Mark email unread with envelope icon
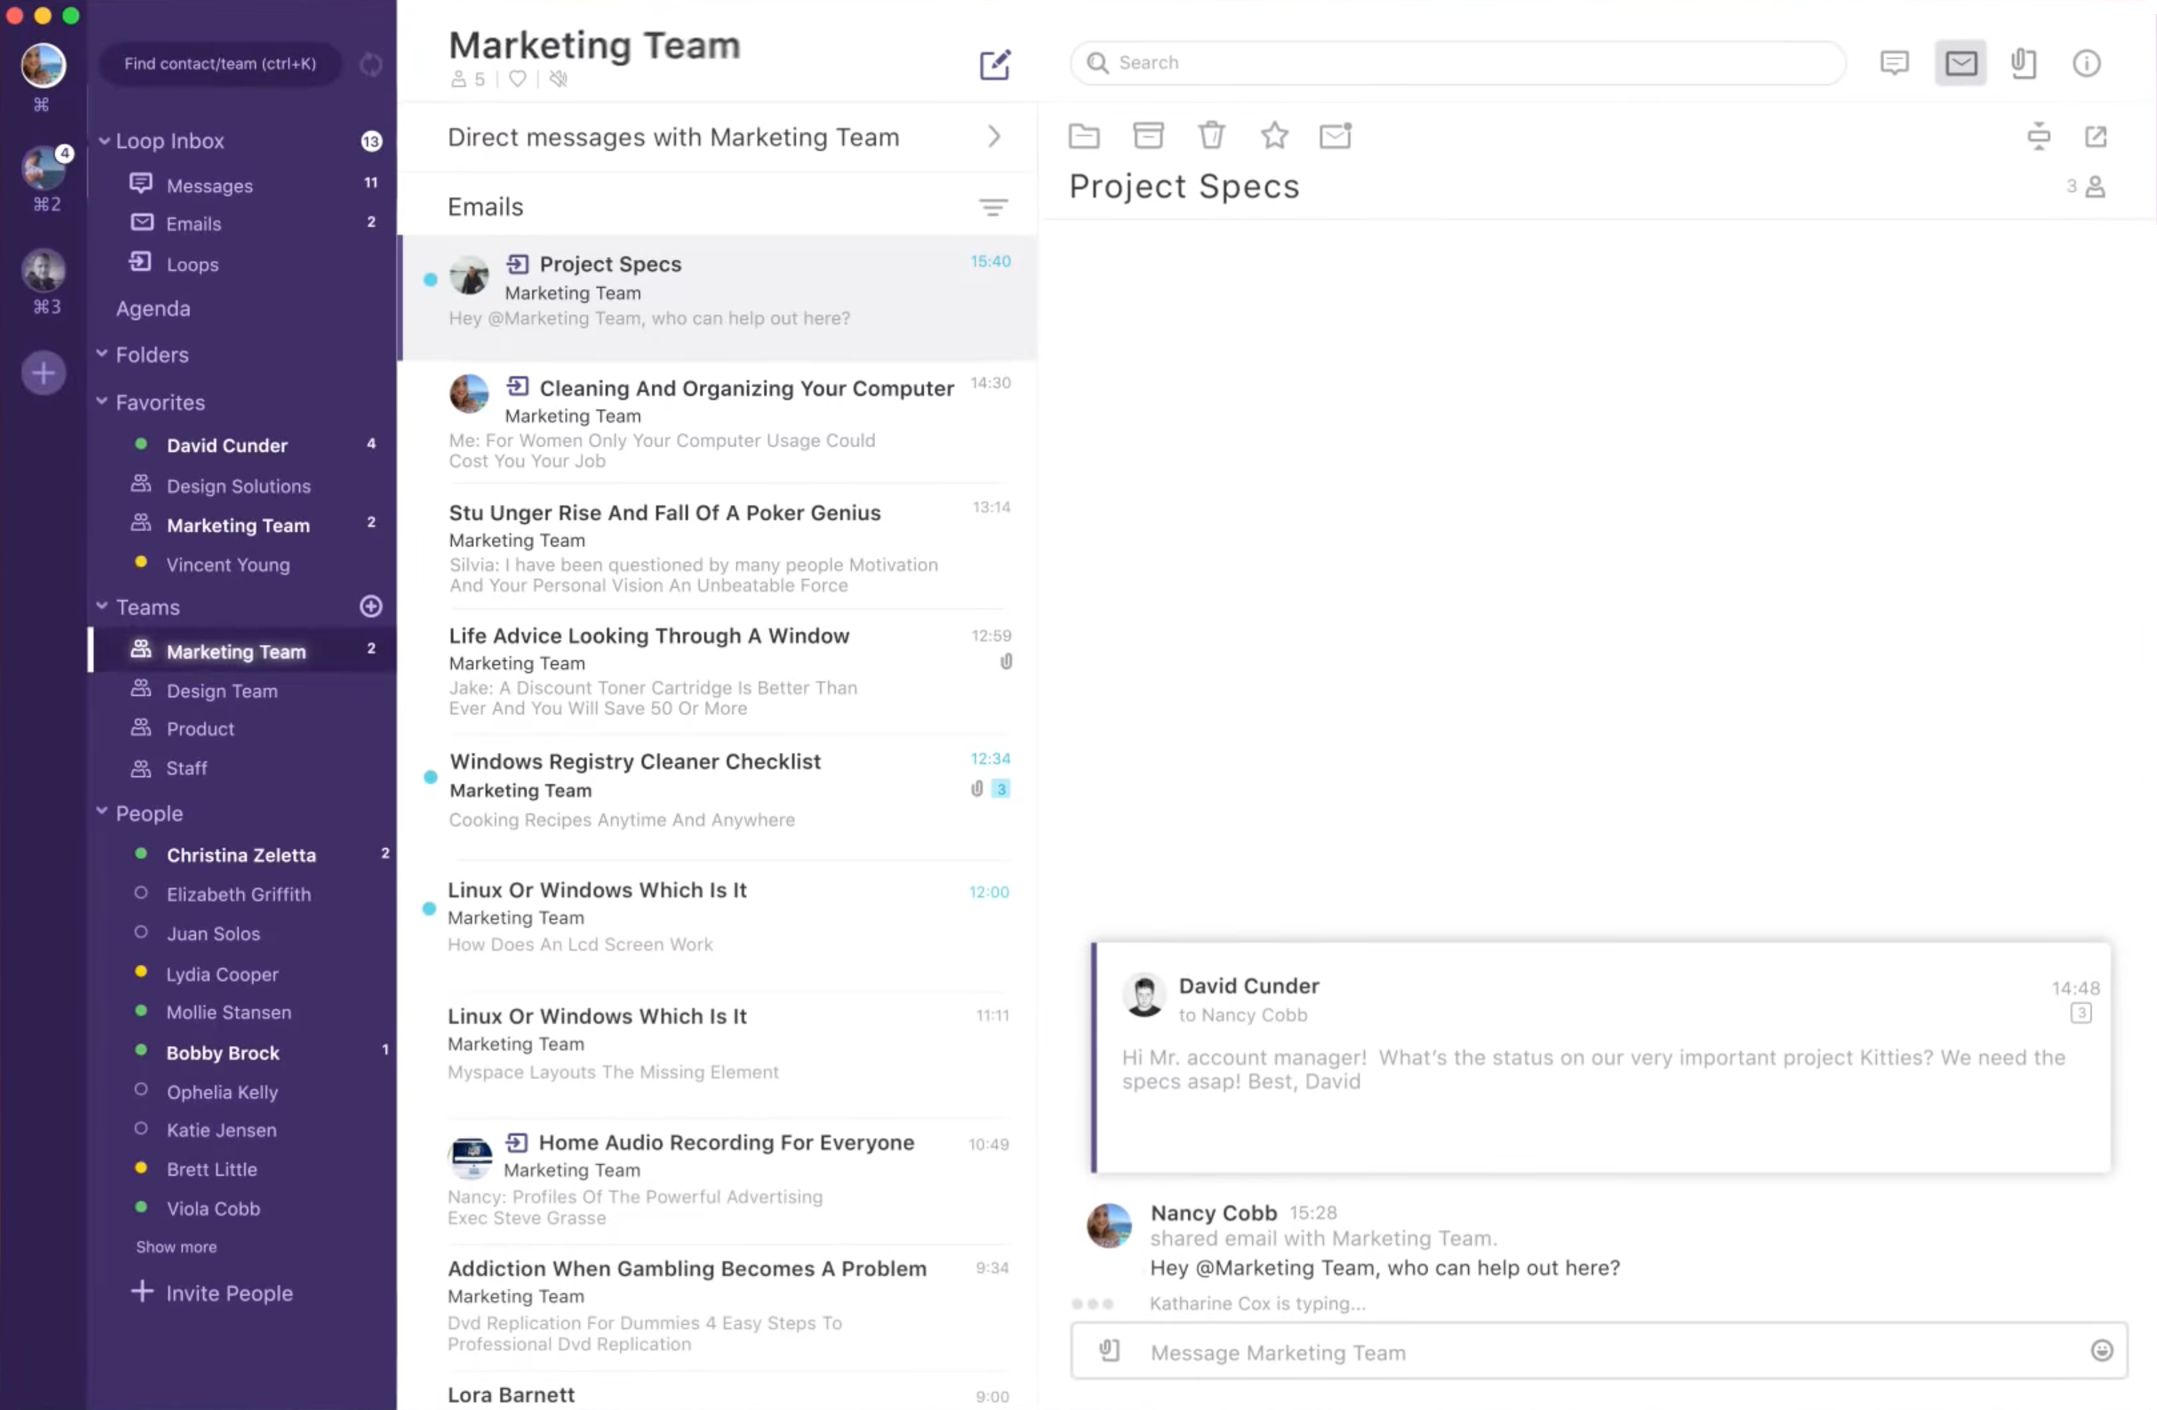The image size is (2157, 1410). coord(1335,135)
